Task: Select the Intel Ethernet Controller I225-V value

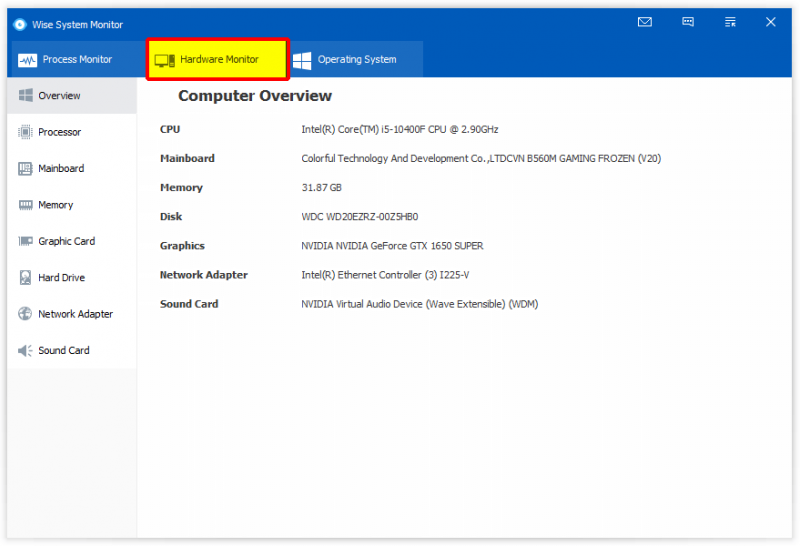Action: (x=385, y=275)
